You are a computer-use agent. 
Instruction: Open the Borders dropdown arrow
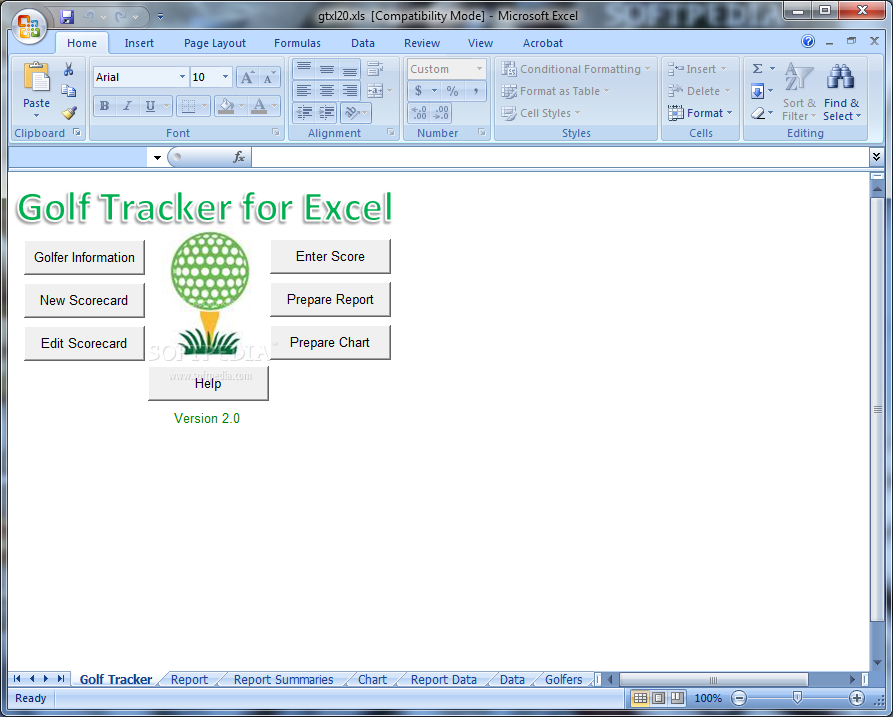204,106
